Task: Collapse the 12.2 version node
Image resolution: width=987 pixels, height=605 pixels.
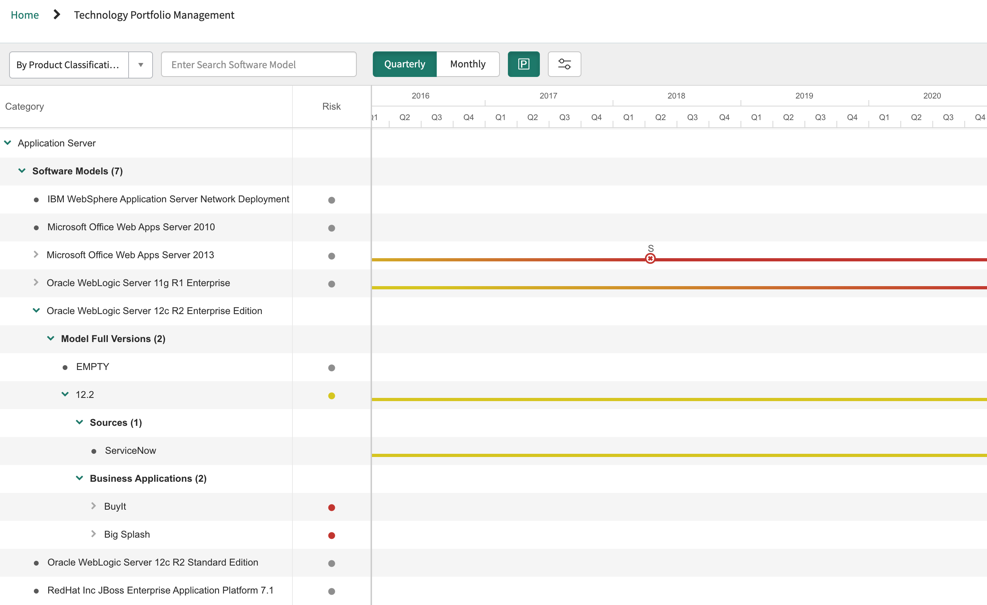Action: click(x=65, y=394)
